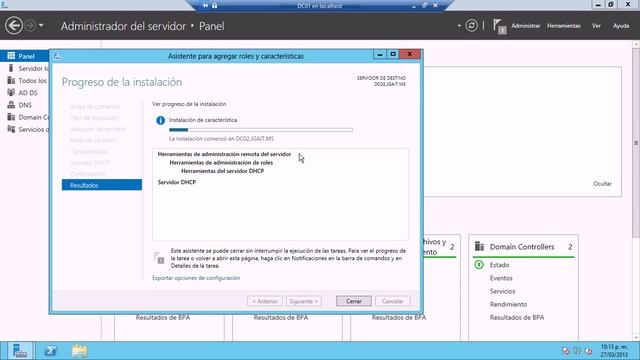The image size is (640, 360).
Task: Select the Resultados step in wizard
Action: coord(102,185)
